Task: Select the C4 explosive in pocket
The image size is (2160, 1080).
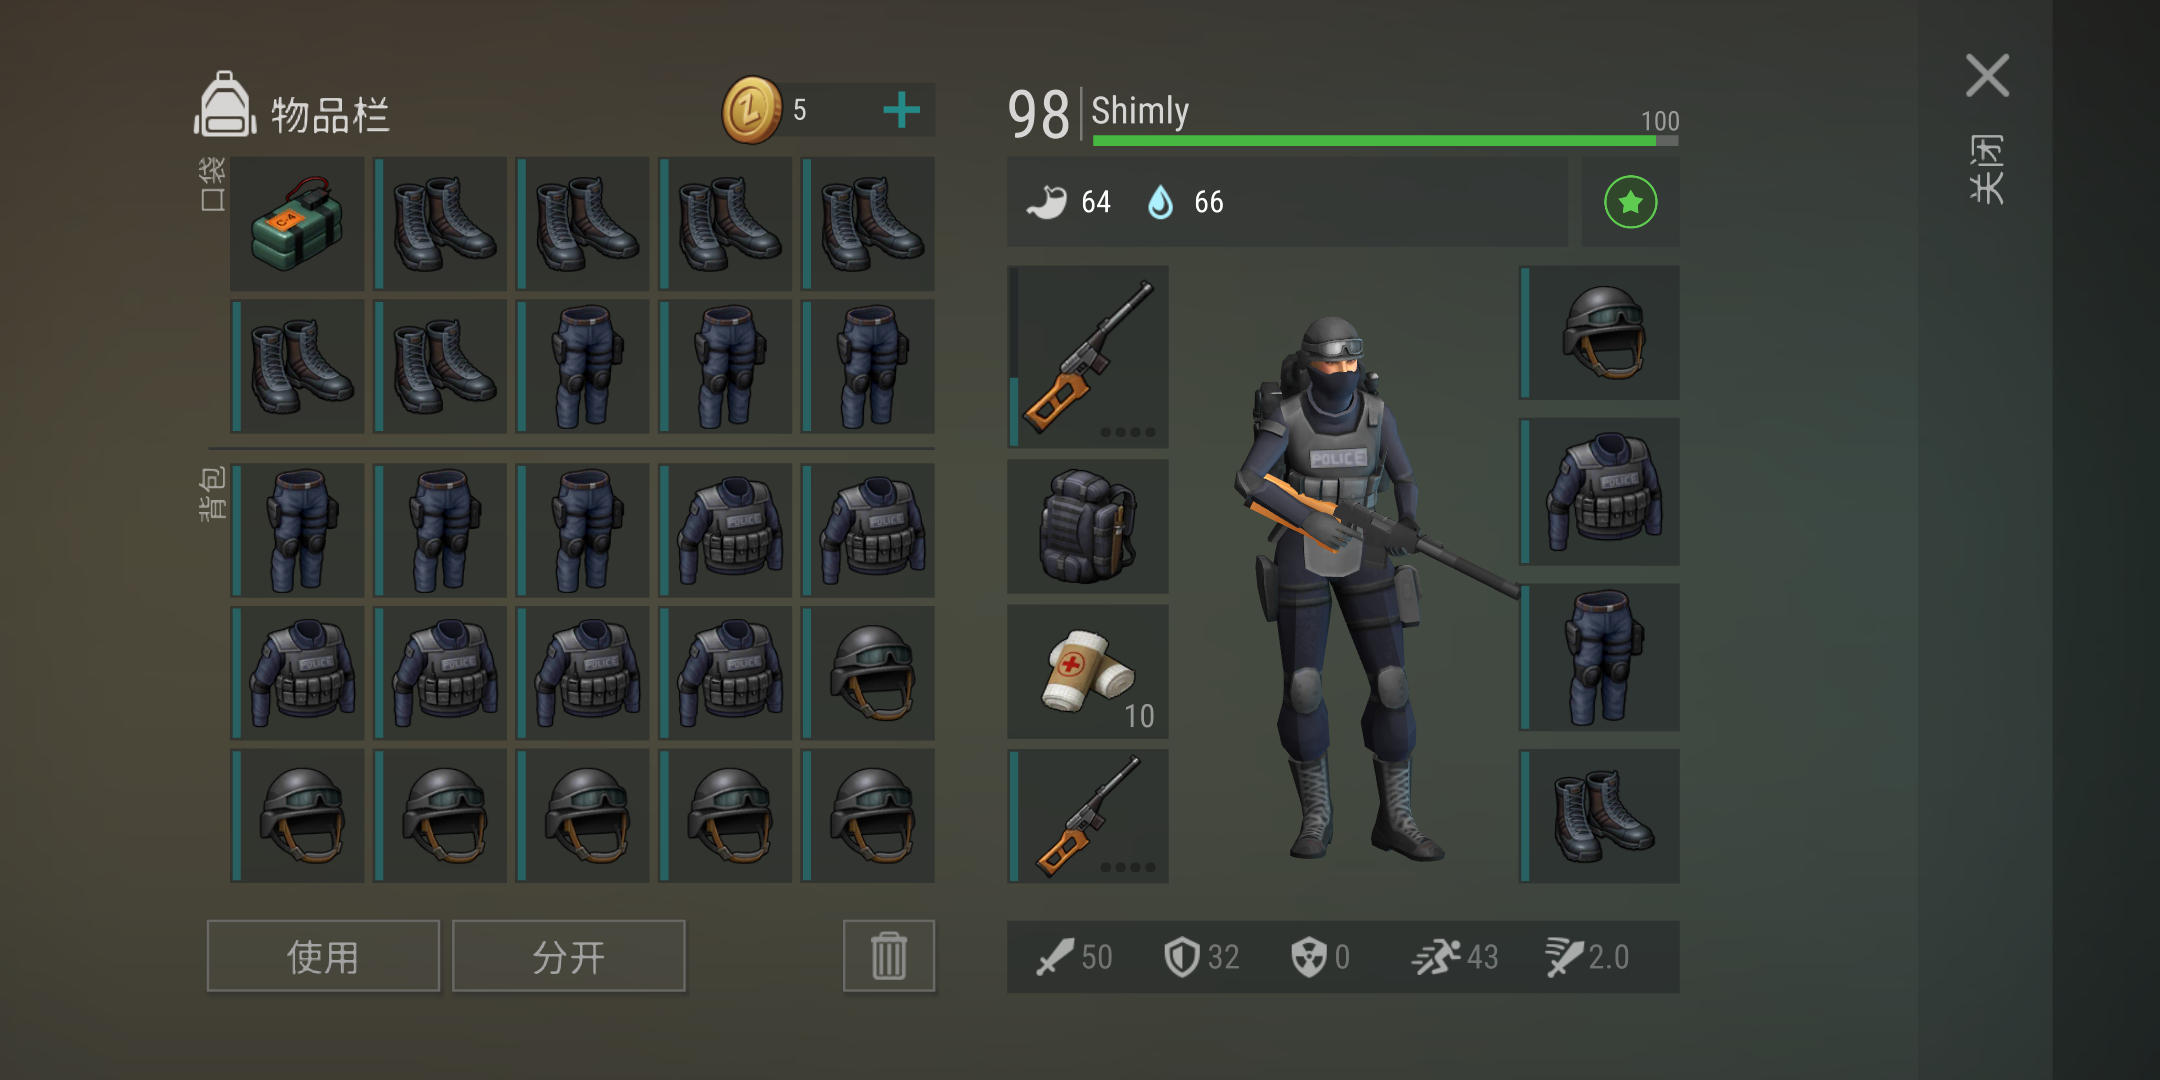Action: point(297,224)
